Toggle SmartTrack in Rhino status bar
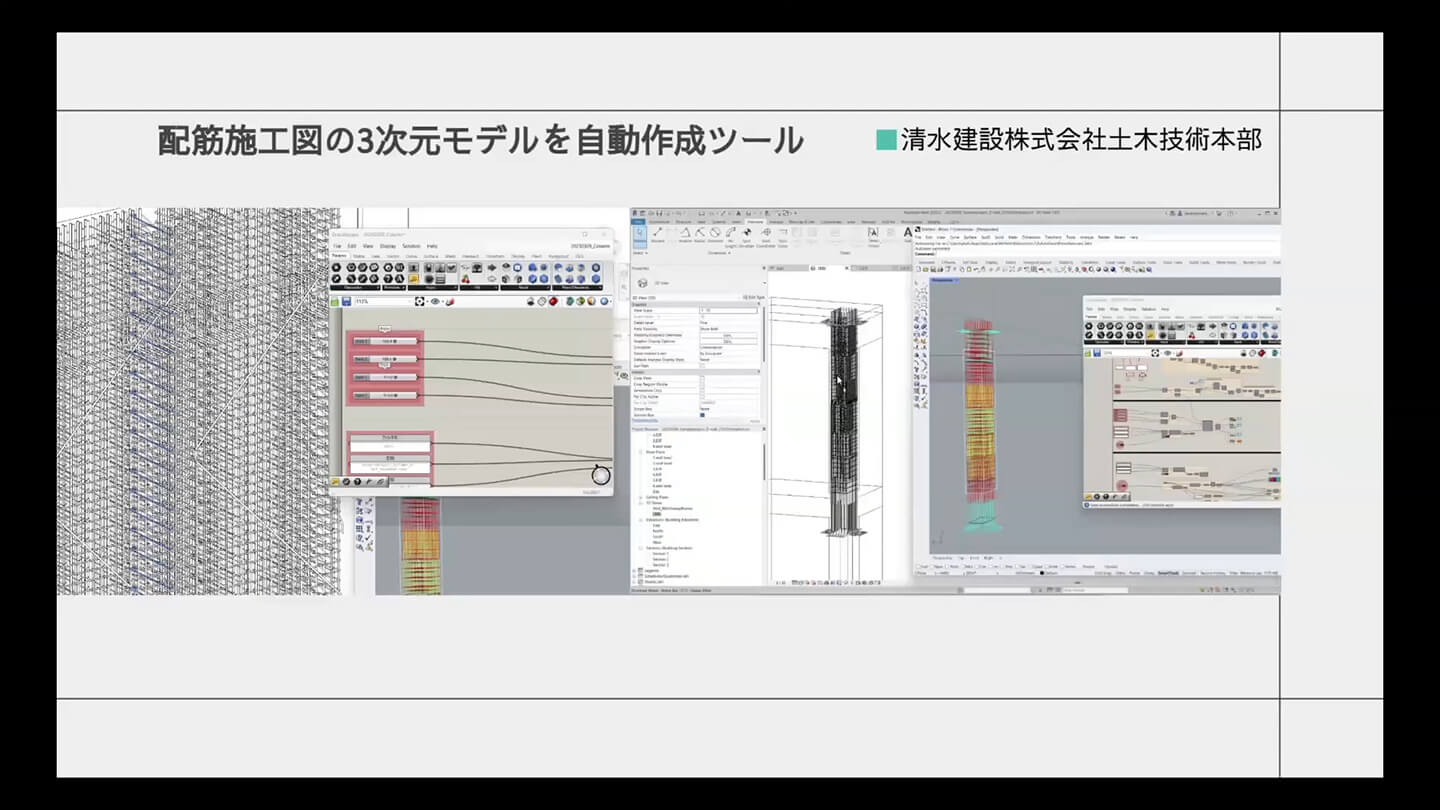This screenshot has width=1440, height=810. (x=1168, y=573)
